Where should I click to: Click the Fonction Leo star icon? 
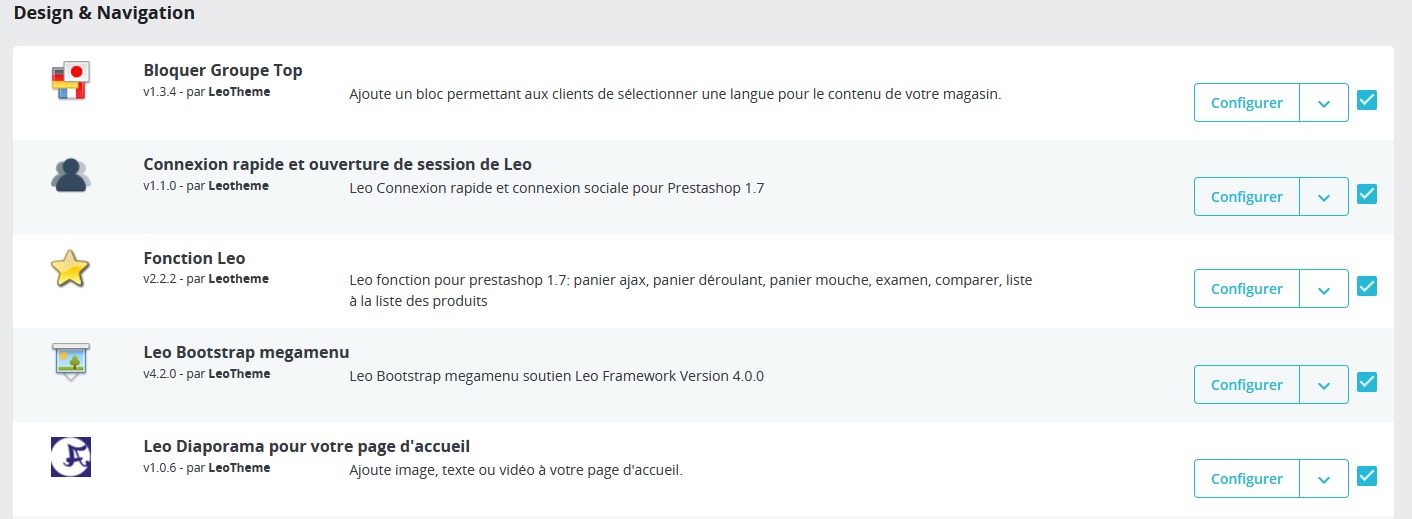(x=70, y=269)
